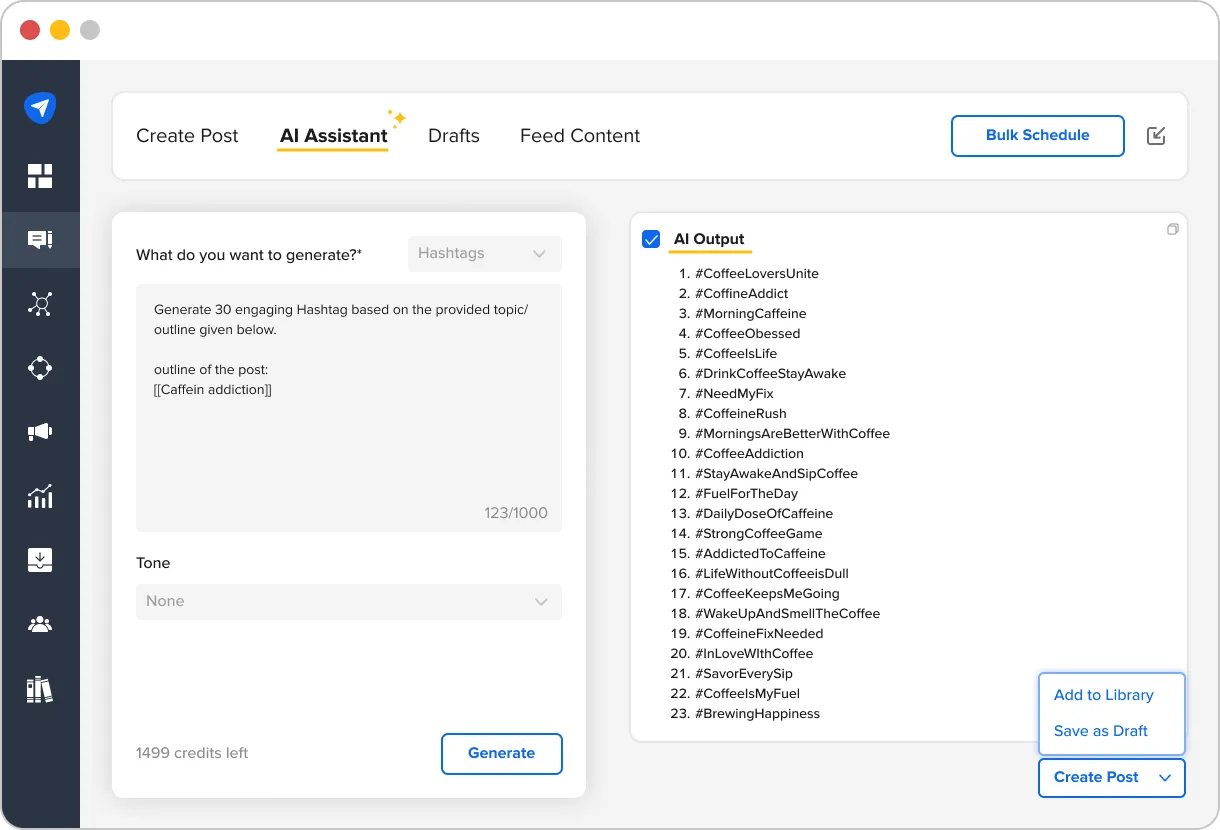Click the 123/1000 character counter

tap(516, 513)
